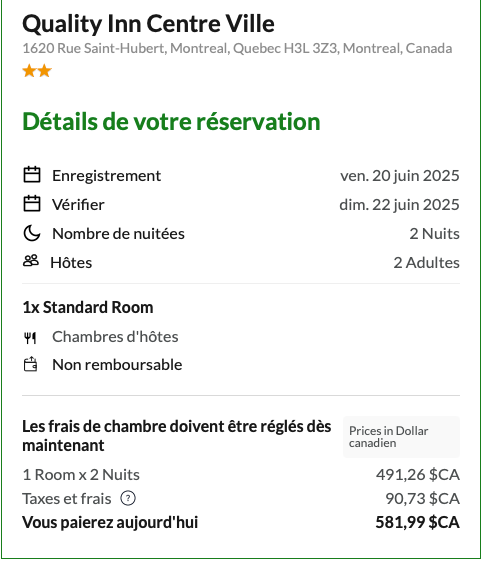Click the Prices in Dollar canadien badge
The height and width of the screenshot is (562, 488).
pyautogui.click(x=401, y=438)
